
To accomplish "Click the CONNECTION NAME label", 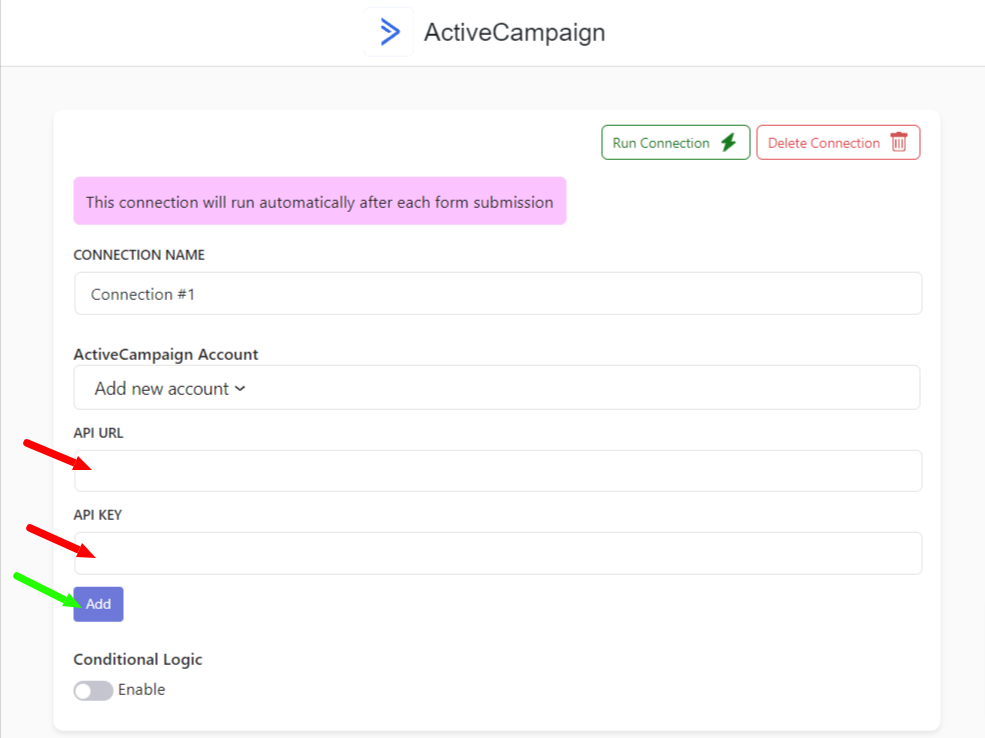I will (x=139, y=255).
